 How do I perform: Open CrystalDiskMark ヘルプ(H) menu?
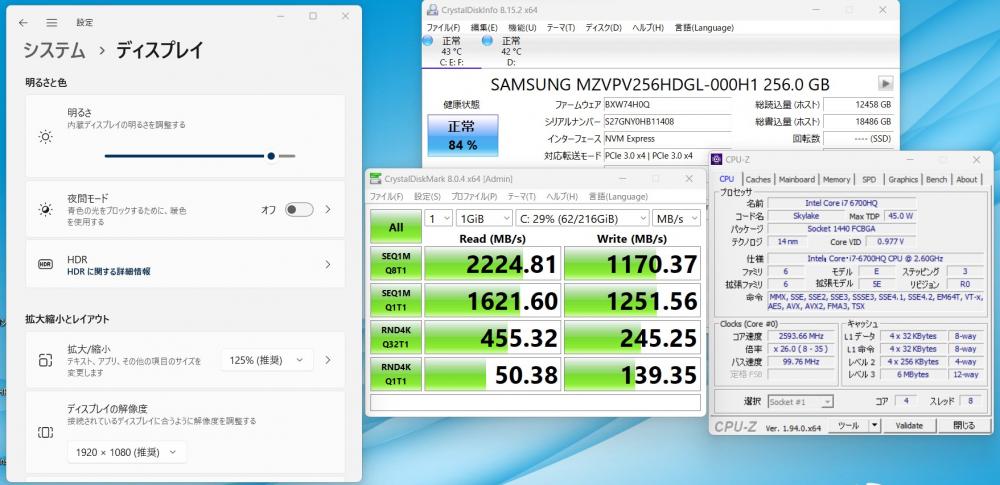[562, 197]
